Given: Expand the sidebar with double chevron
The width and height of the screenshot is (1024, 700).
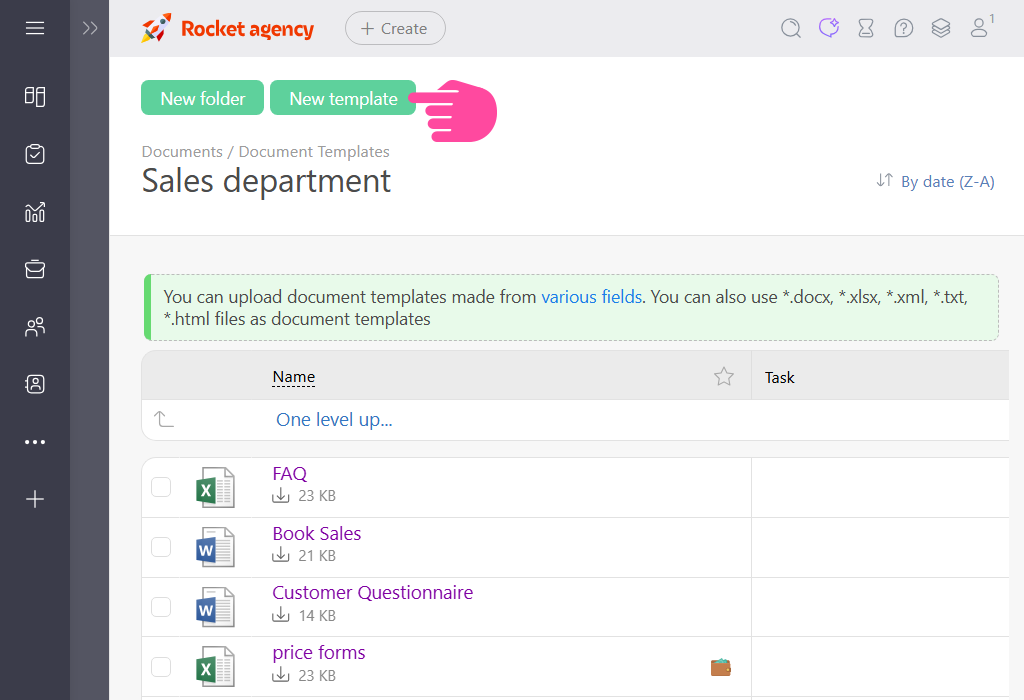Looking at the screenshot, I should point(90,28).
